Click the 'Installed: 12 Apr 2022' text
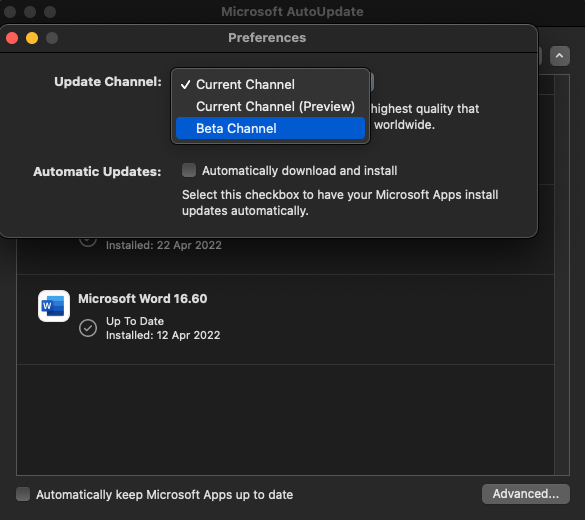 click(x=163, y=335)
